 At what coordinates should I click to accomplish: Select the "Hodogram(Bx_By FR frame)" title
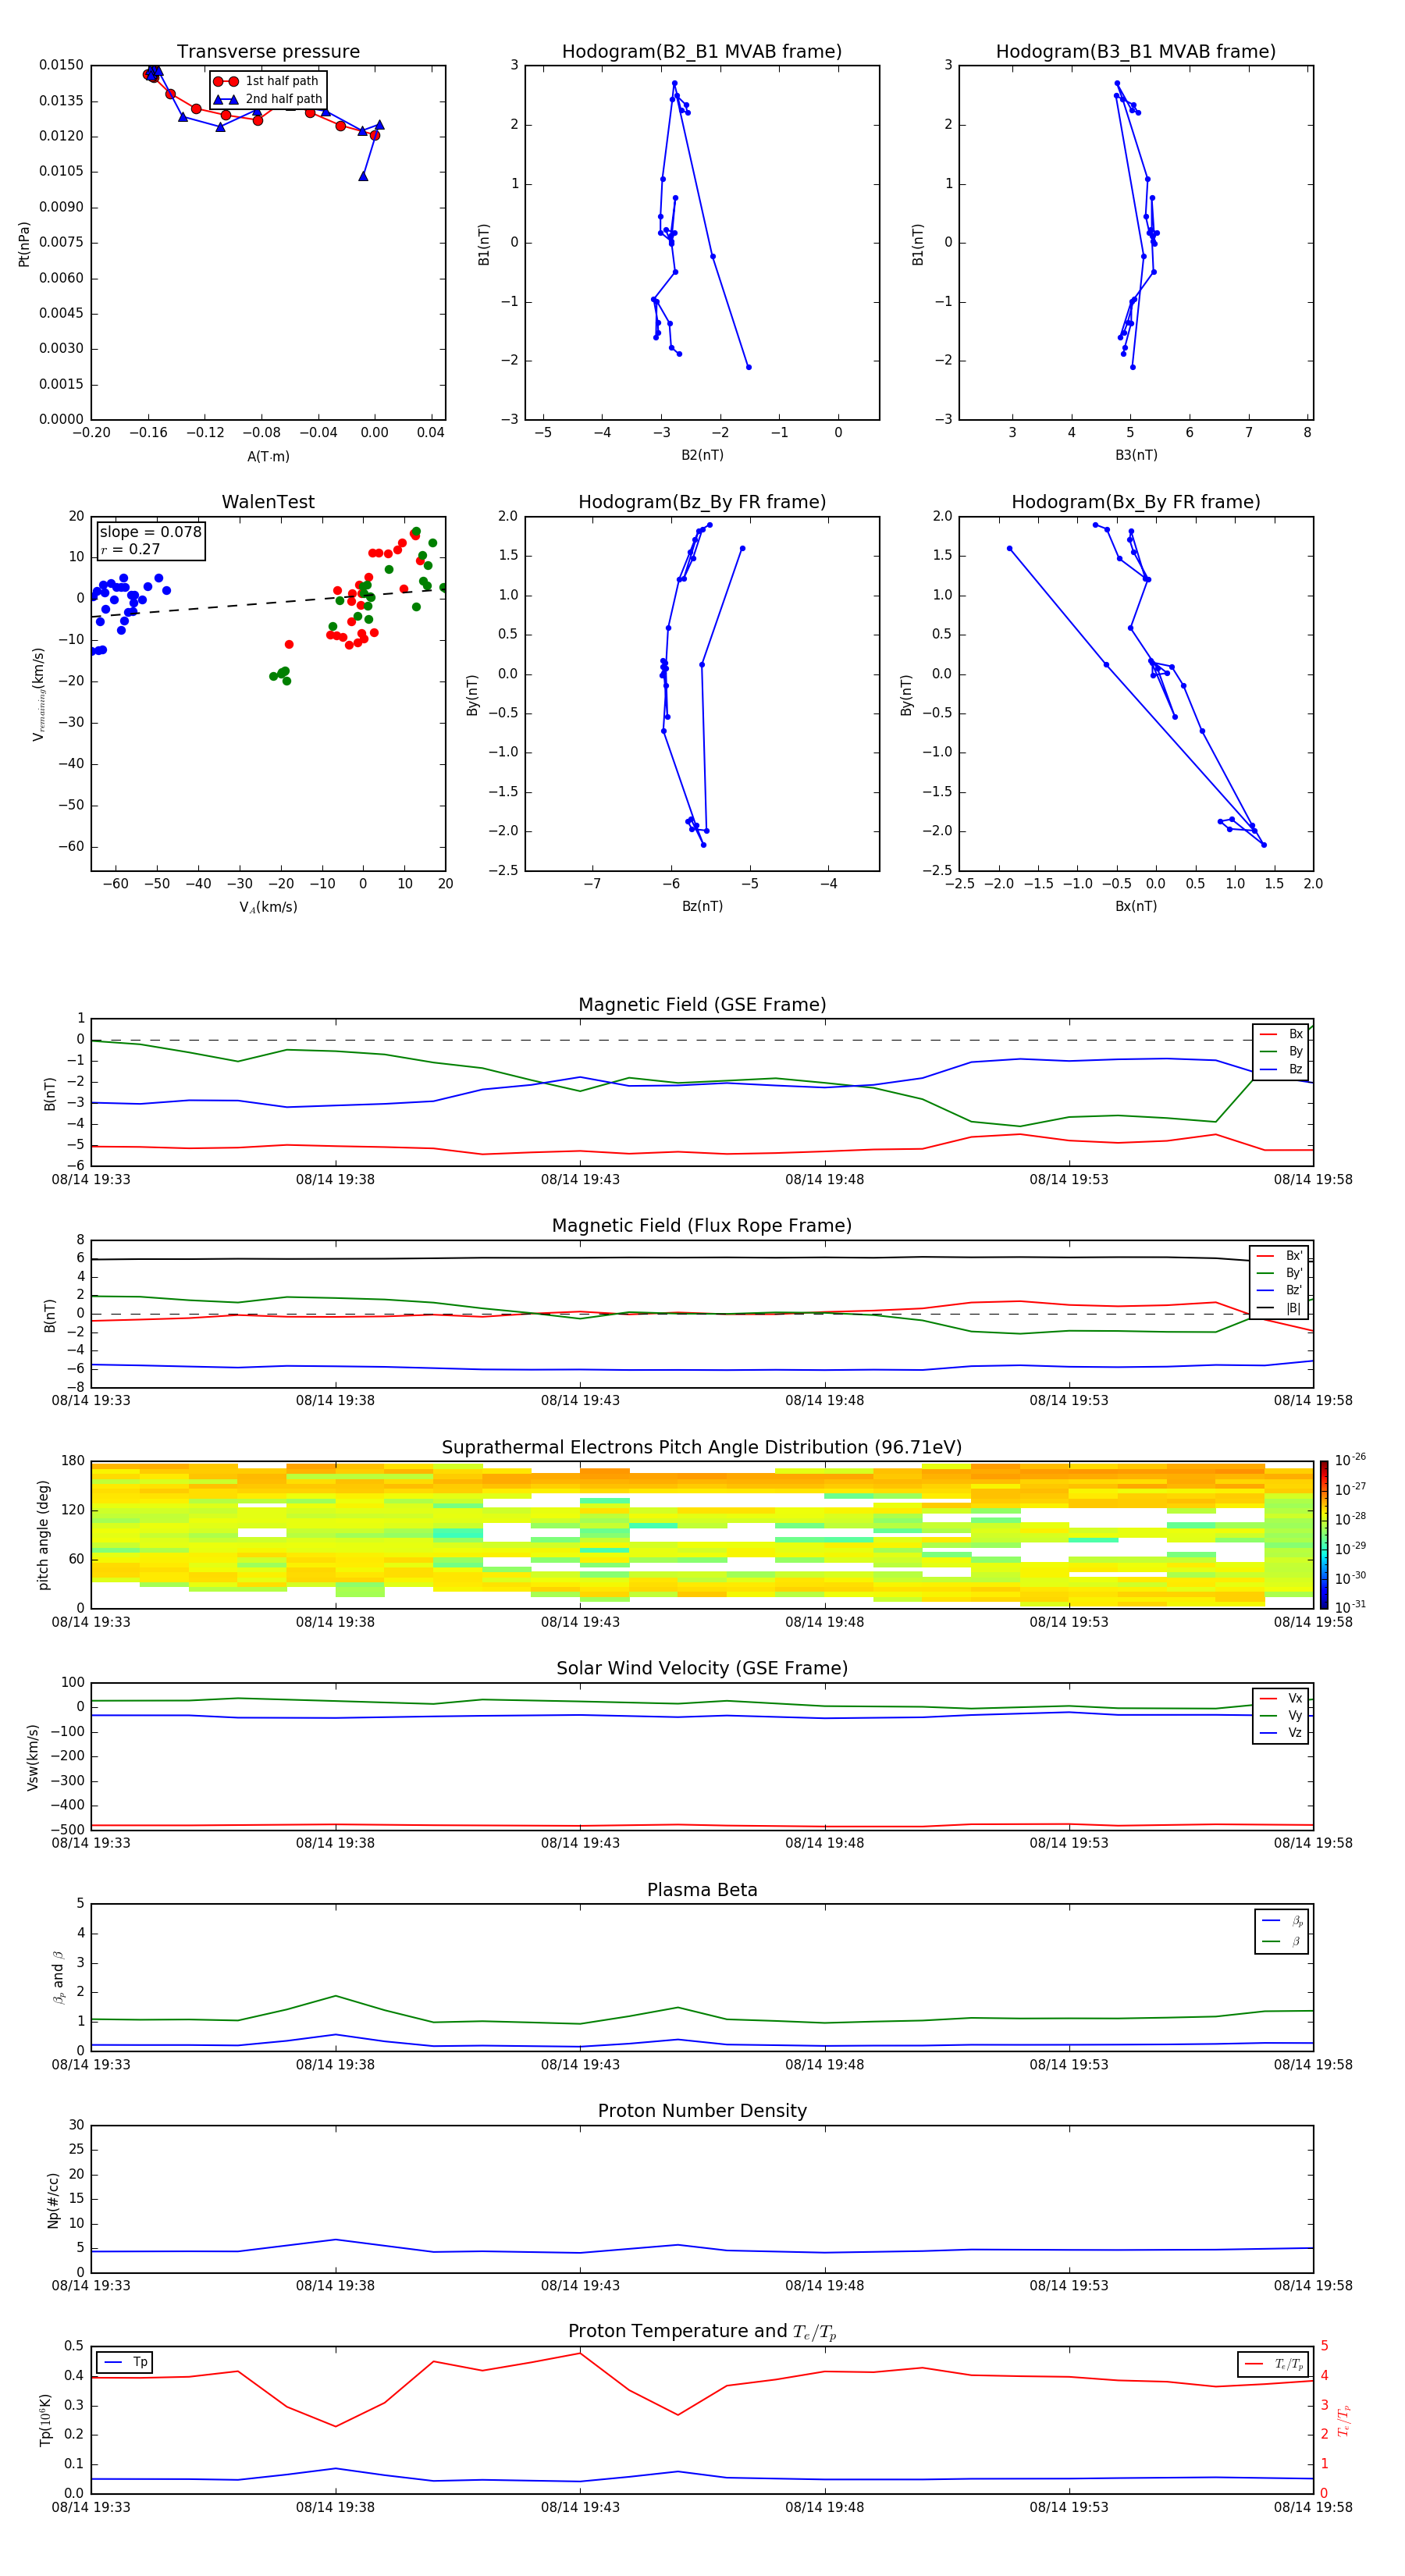coord(1136,502)
